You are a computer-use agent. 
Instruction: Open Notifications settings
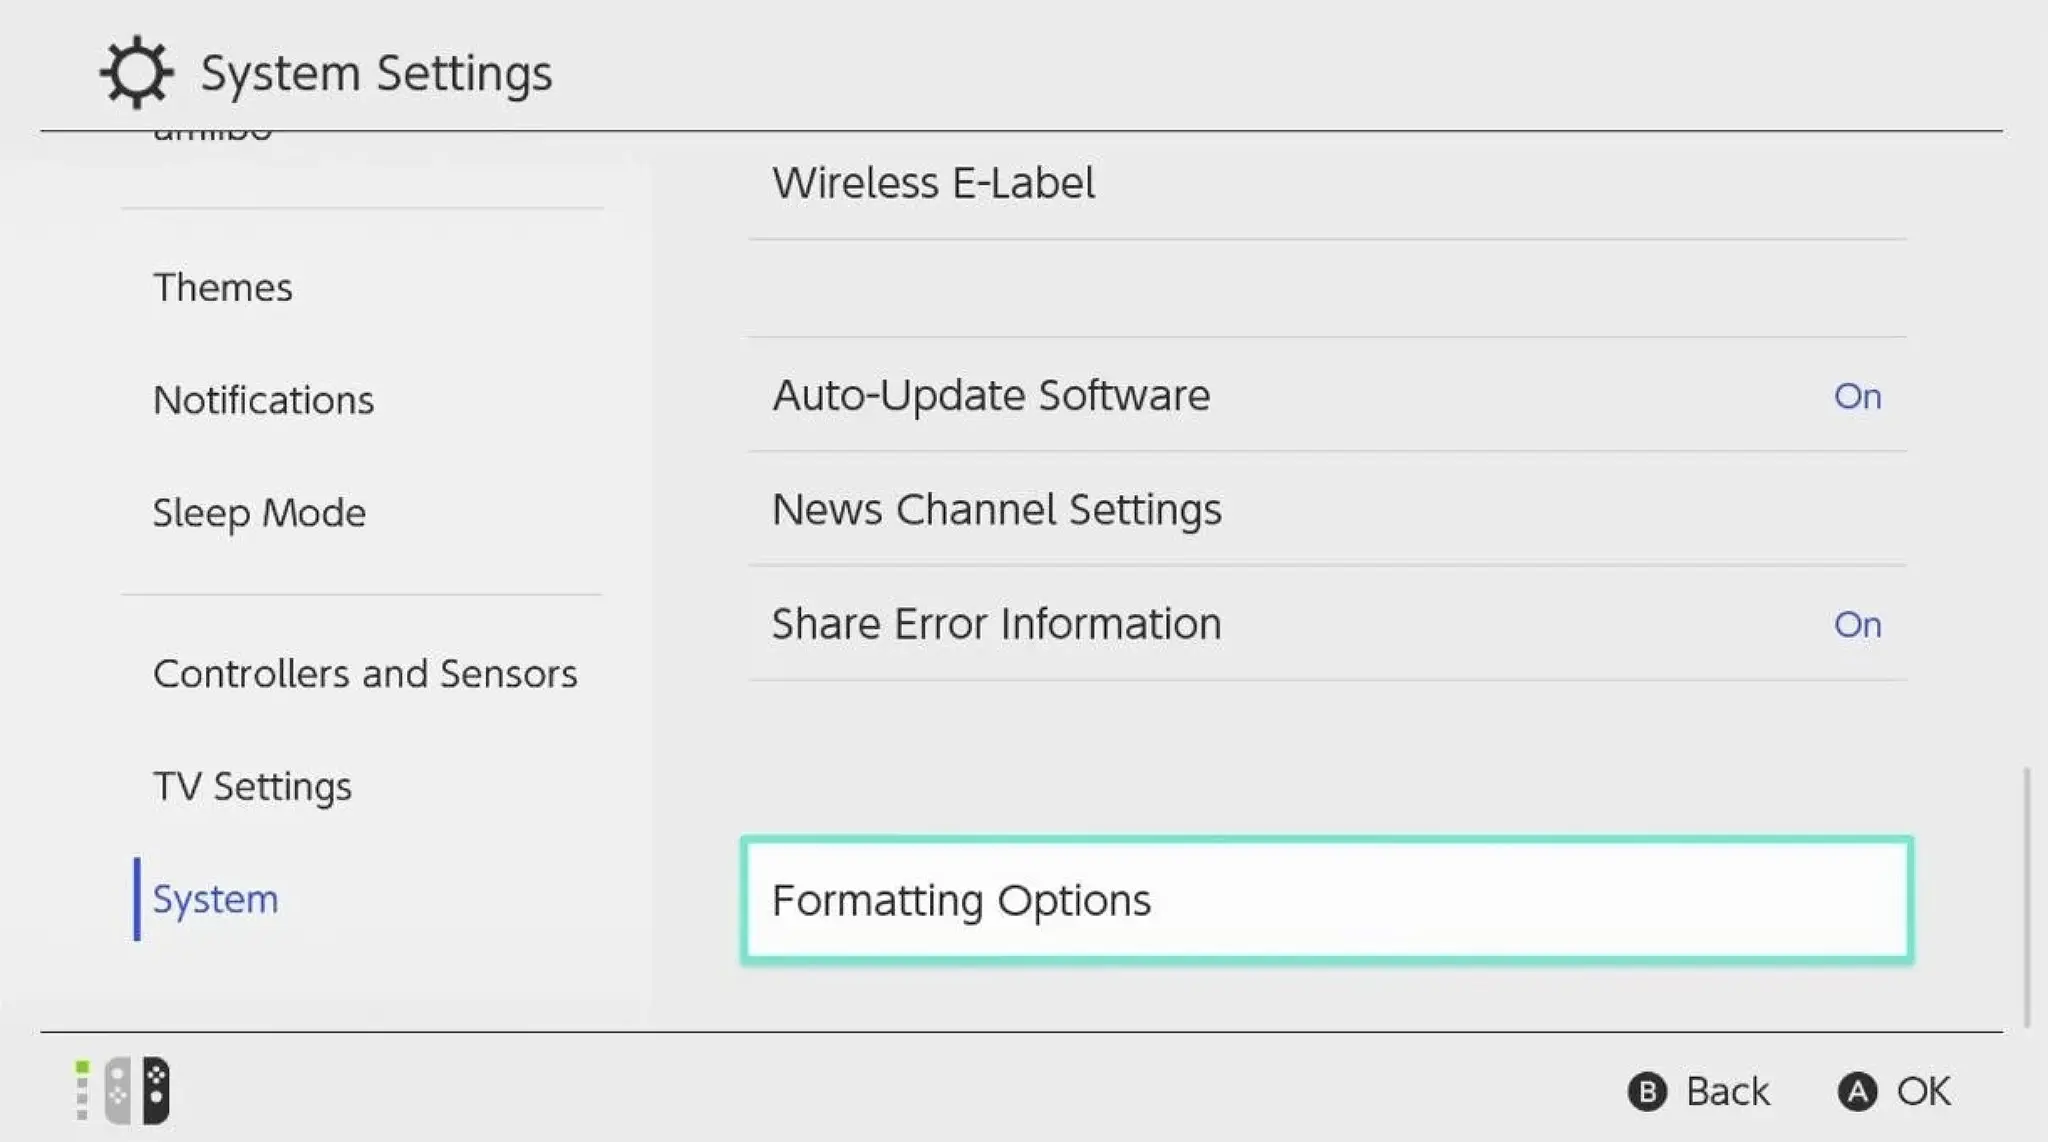(261, 400)
